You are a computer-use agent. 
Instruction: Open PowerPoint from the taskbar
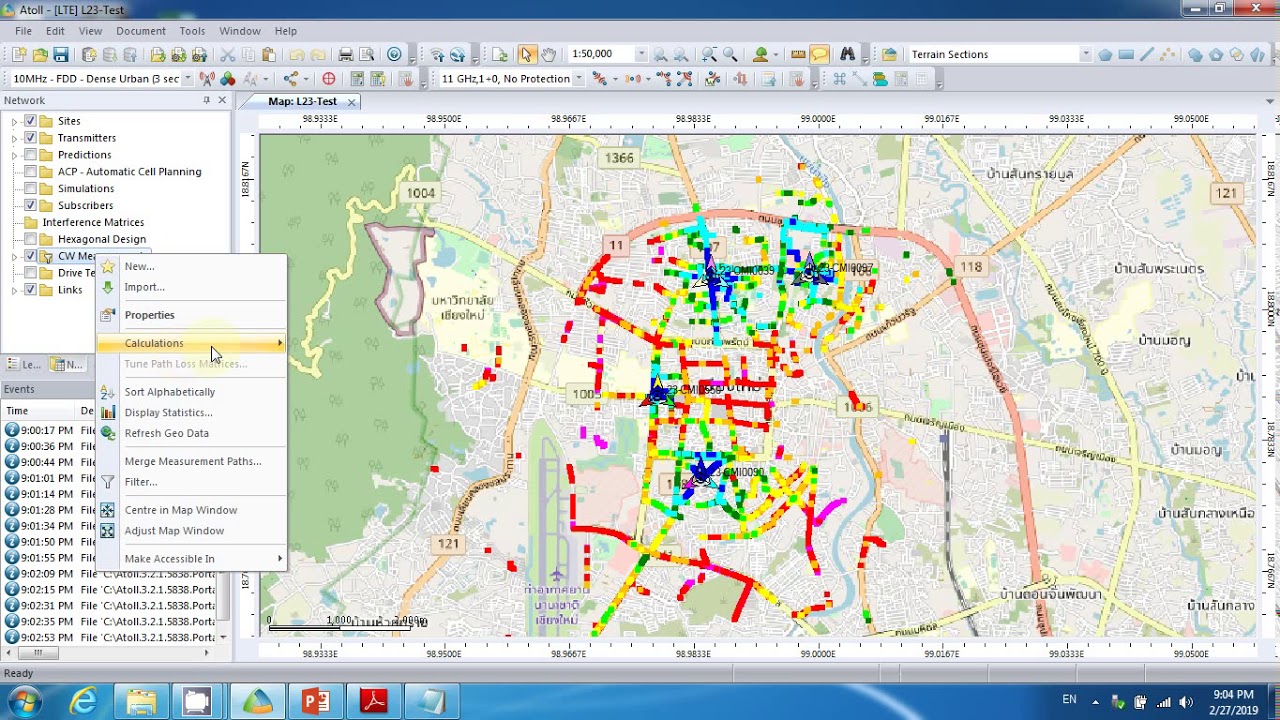tap(316, 700)
